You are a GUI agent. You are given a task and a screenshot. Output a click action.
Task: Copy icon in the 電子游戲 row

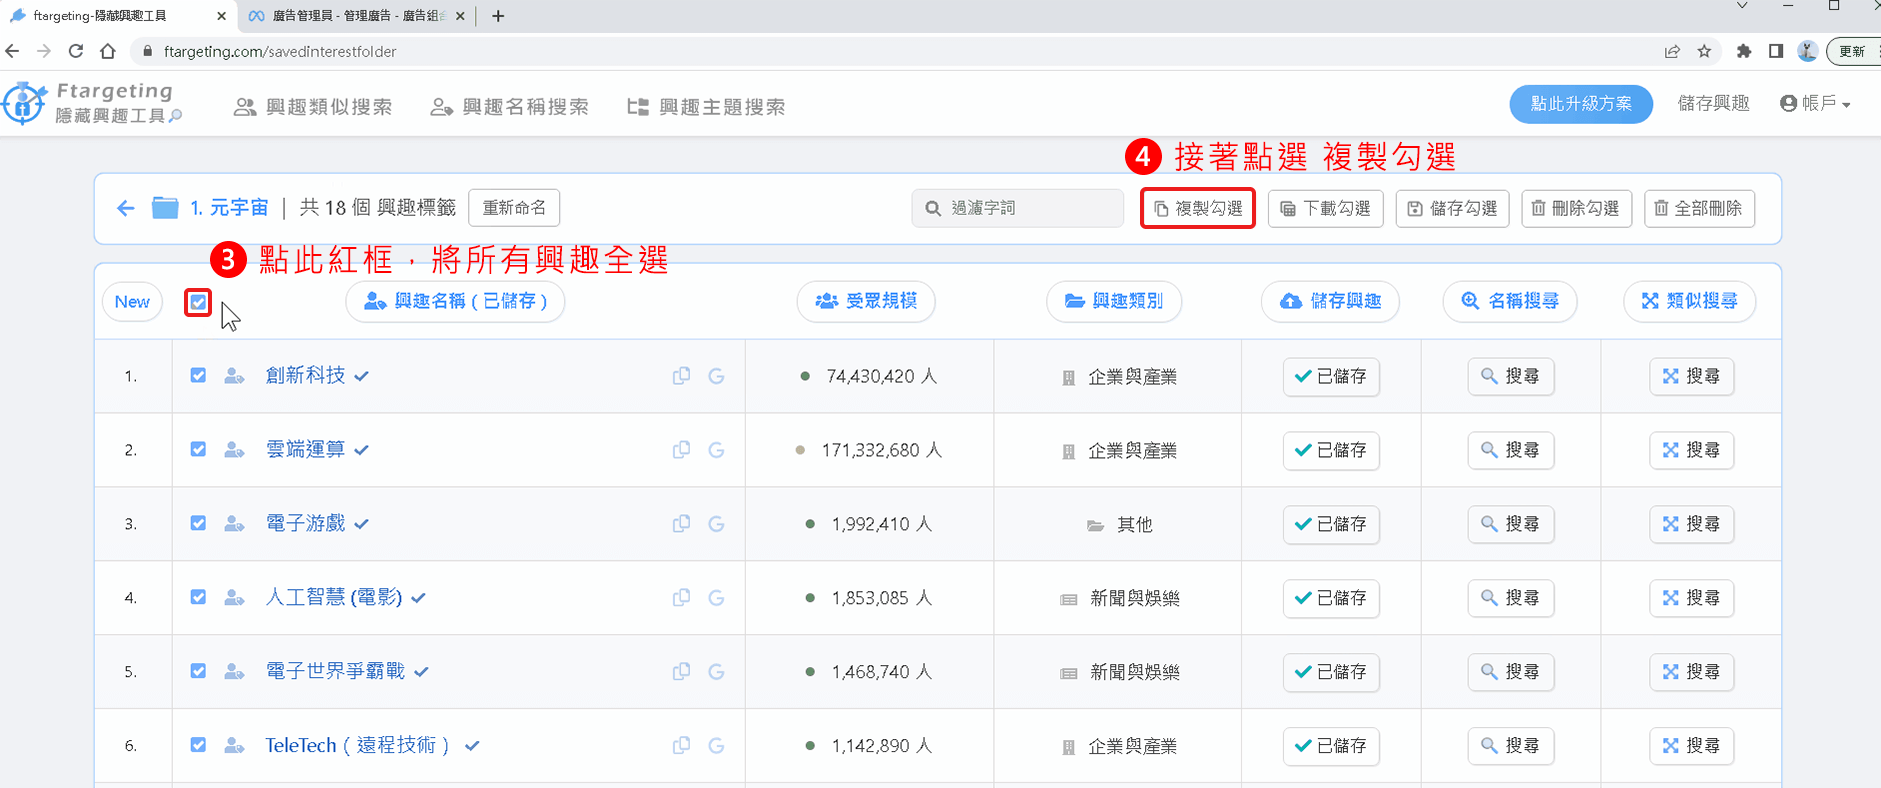click(x=681, y=524)
